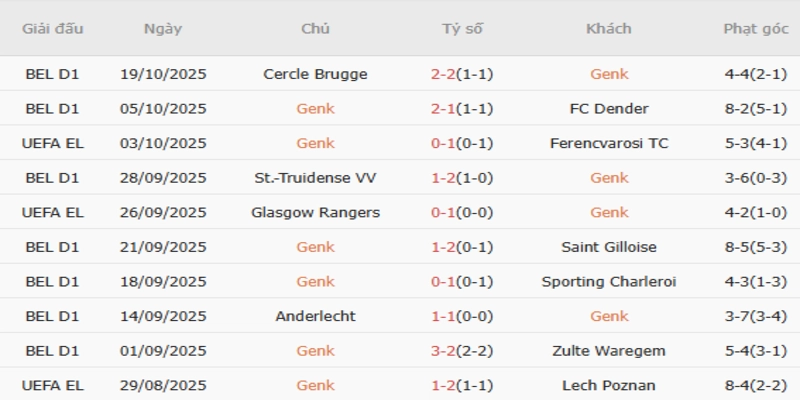Click the Cercle Brugge team link
800x400 pixels.
pyautogui.click(x=315, y=74)
